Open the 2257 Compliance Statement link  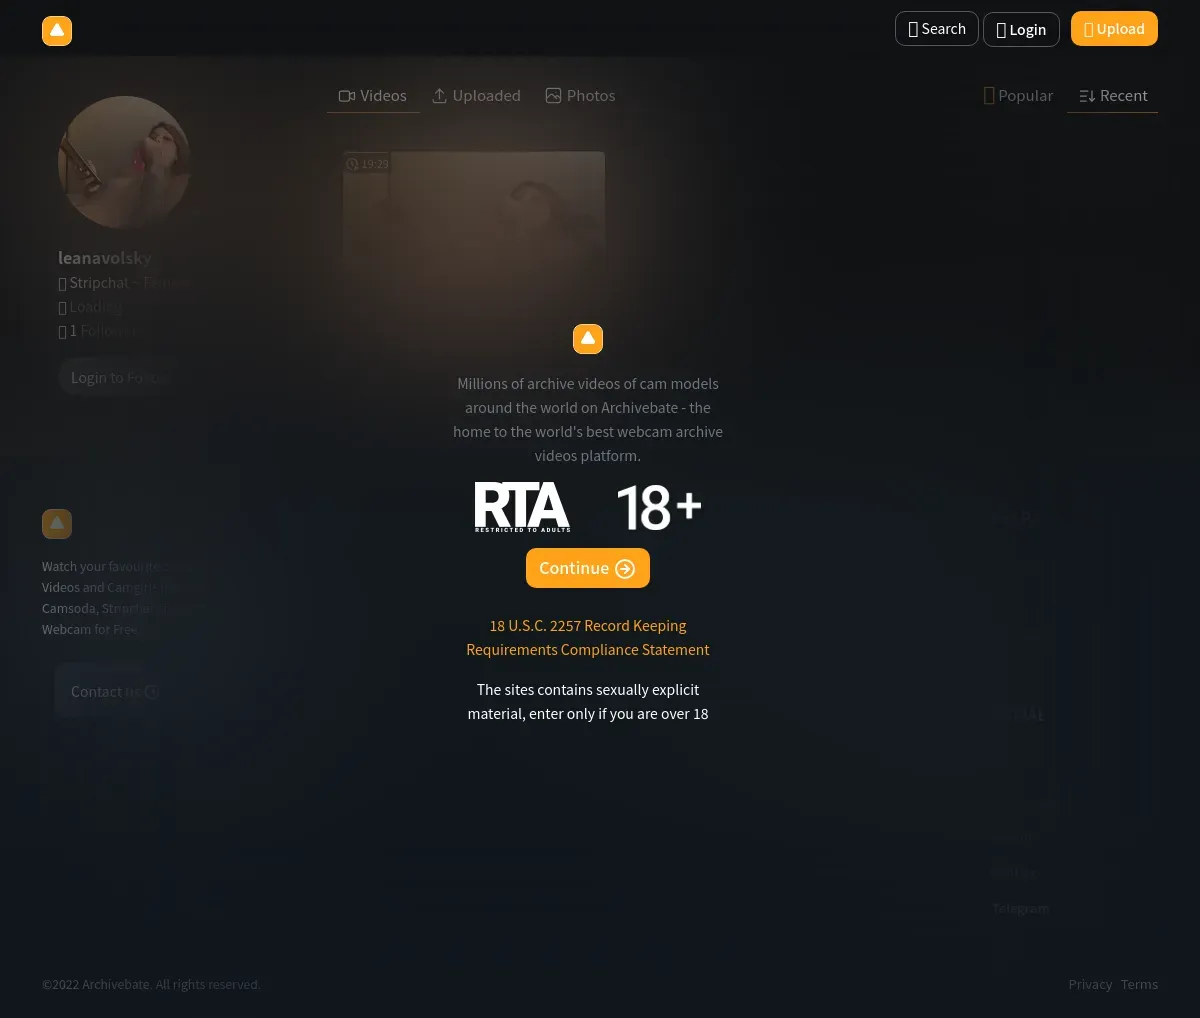tap(588, 638)
